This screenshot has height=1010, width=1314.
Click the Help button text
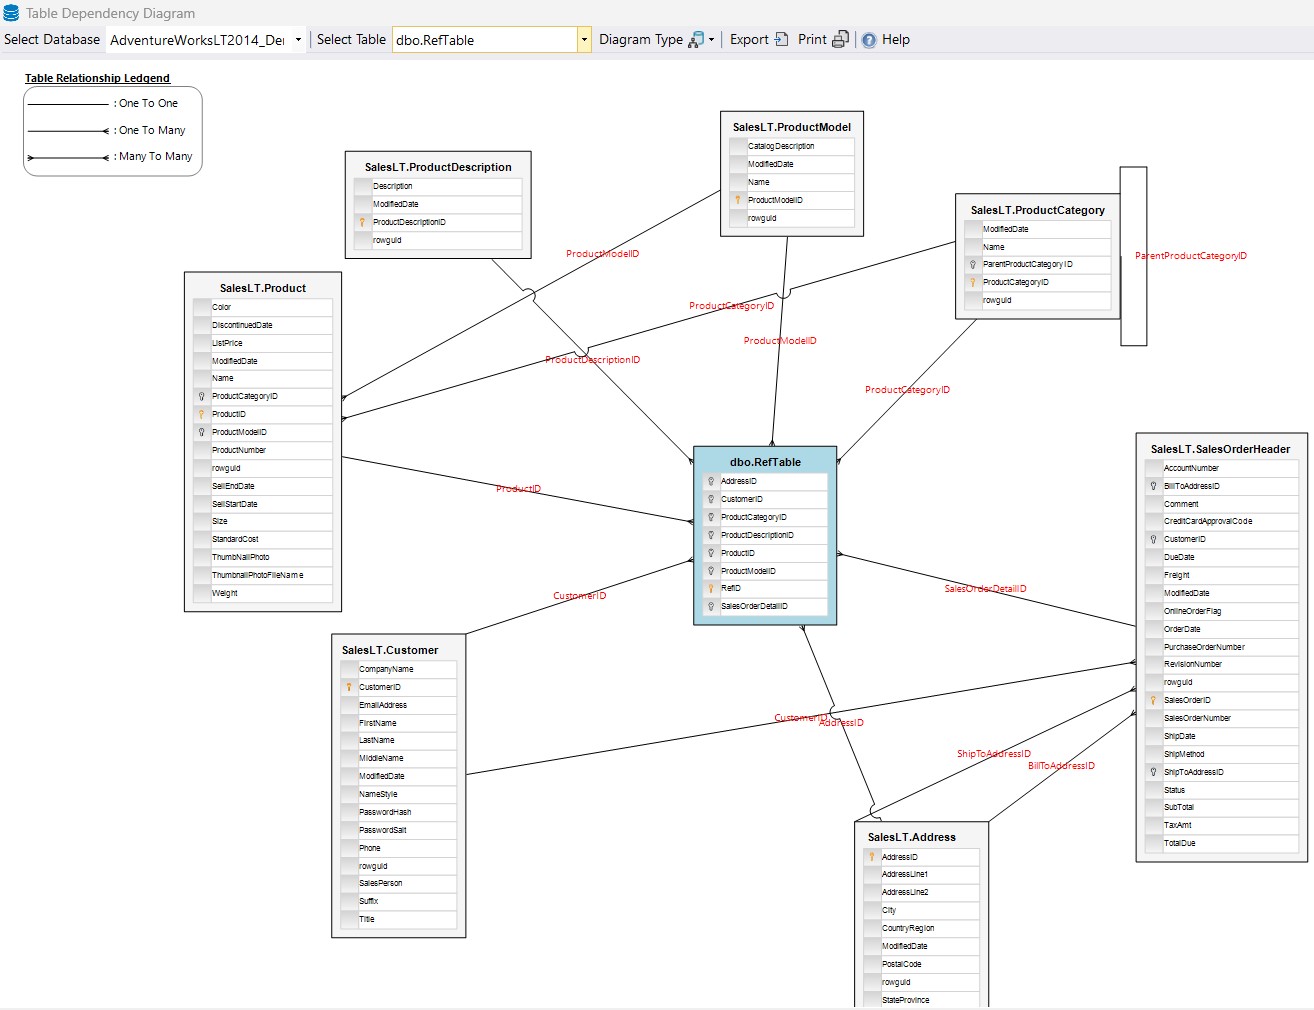point(896,40)
